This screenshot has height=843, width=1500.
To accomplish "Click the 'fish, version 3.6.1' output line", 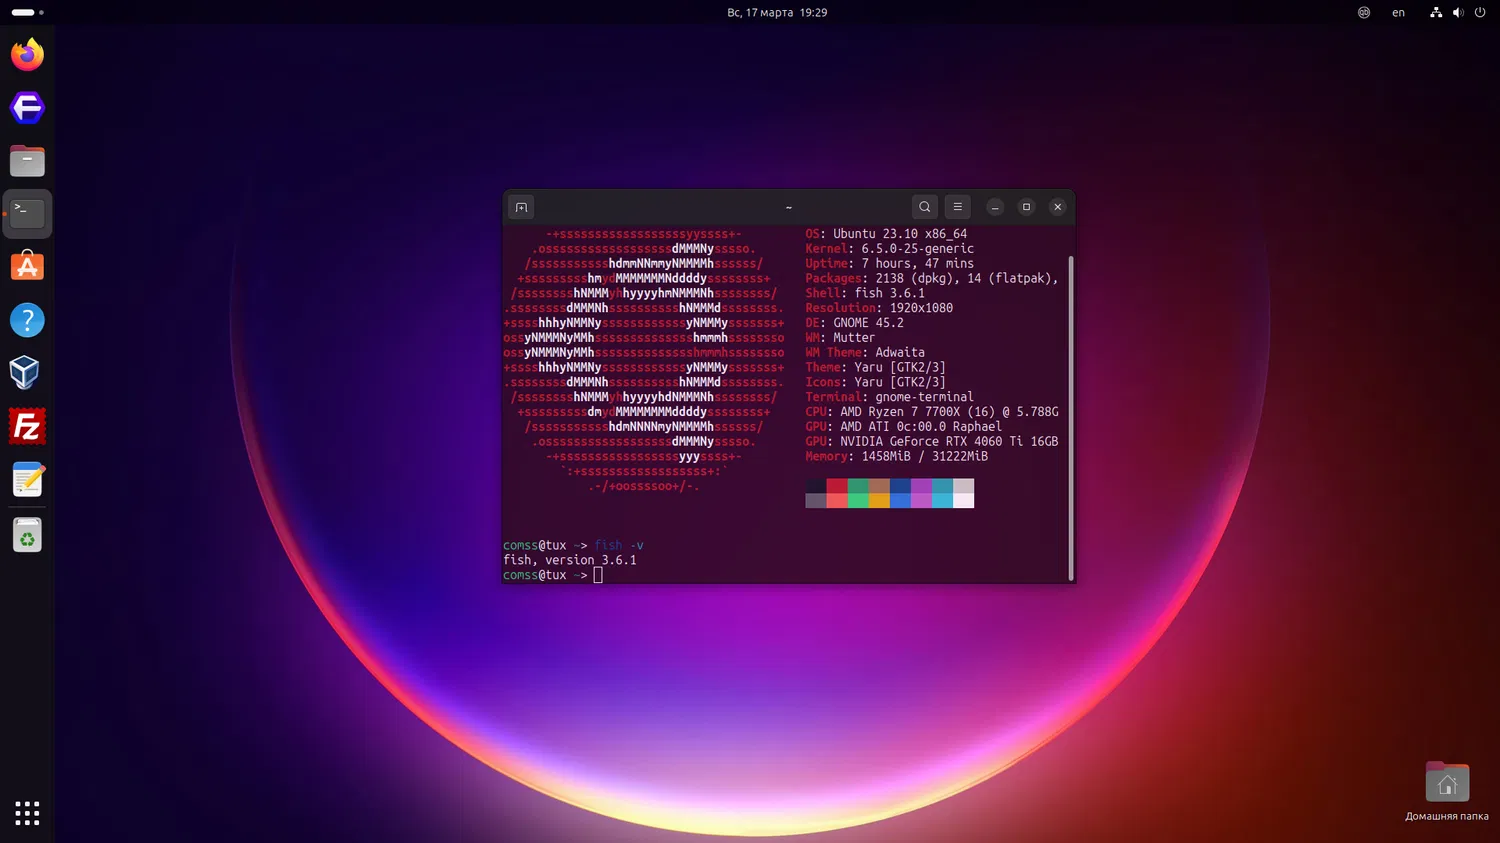I will (570, 560).
